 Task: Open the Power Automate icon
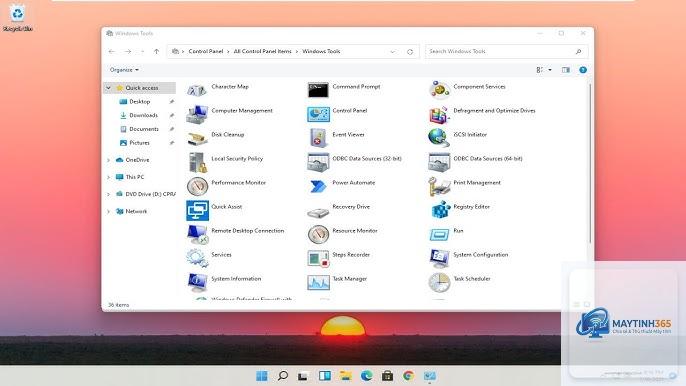[318, 186]
